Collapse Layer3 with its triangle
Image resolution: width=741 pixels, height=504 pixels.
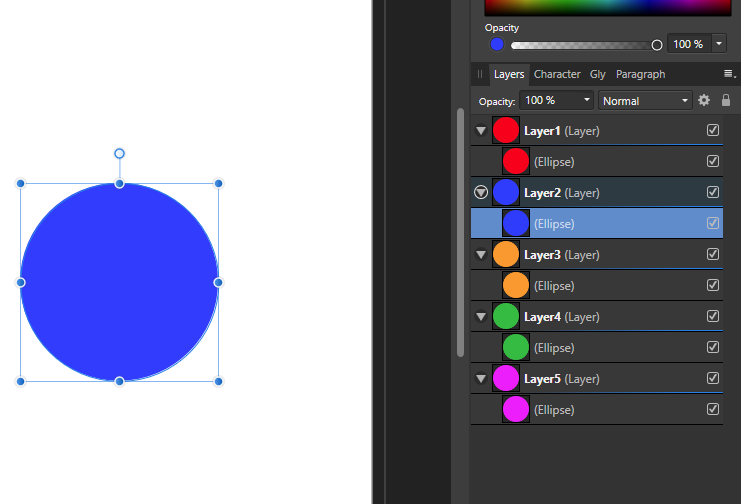coord(481,255)
